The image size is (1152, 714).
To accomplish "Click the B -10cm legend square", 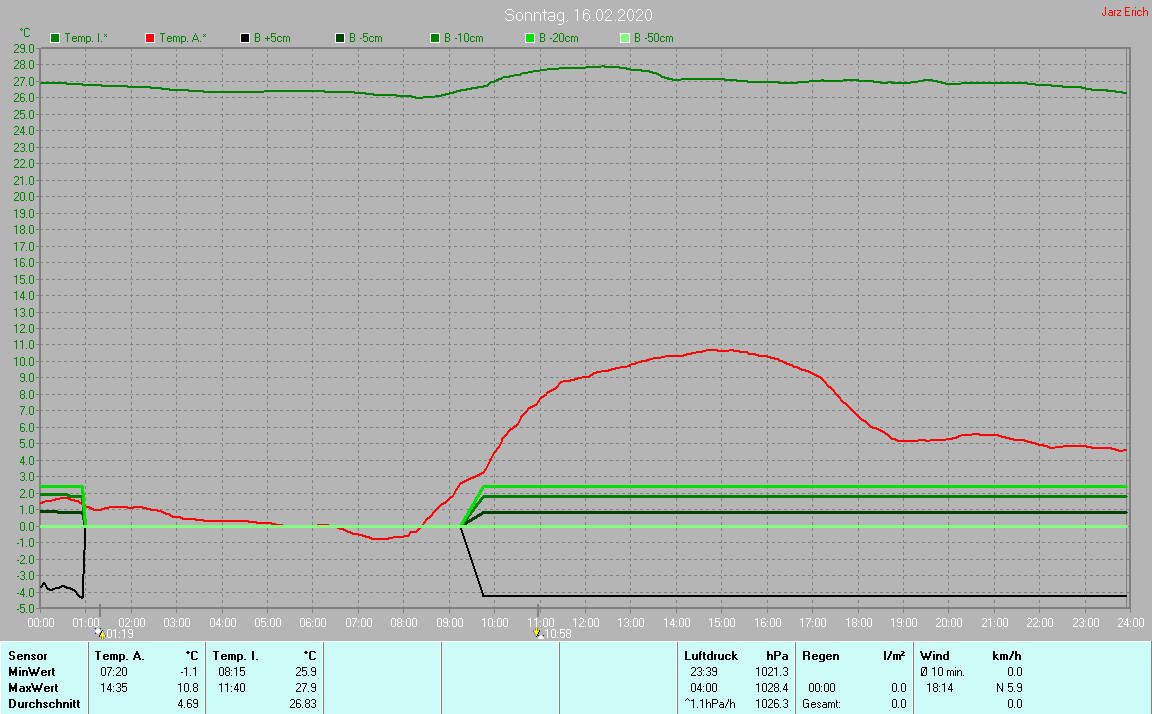I will (435, 38).
